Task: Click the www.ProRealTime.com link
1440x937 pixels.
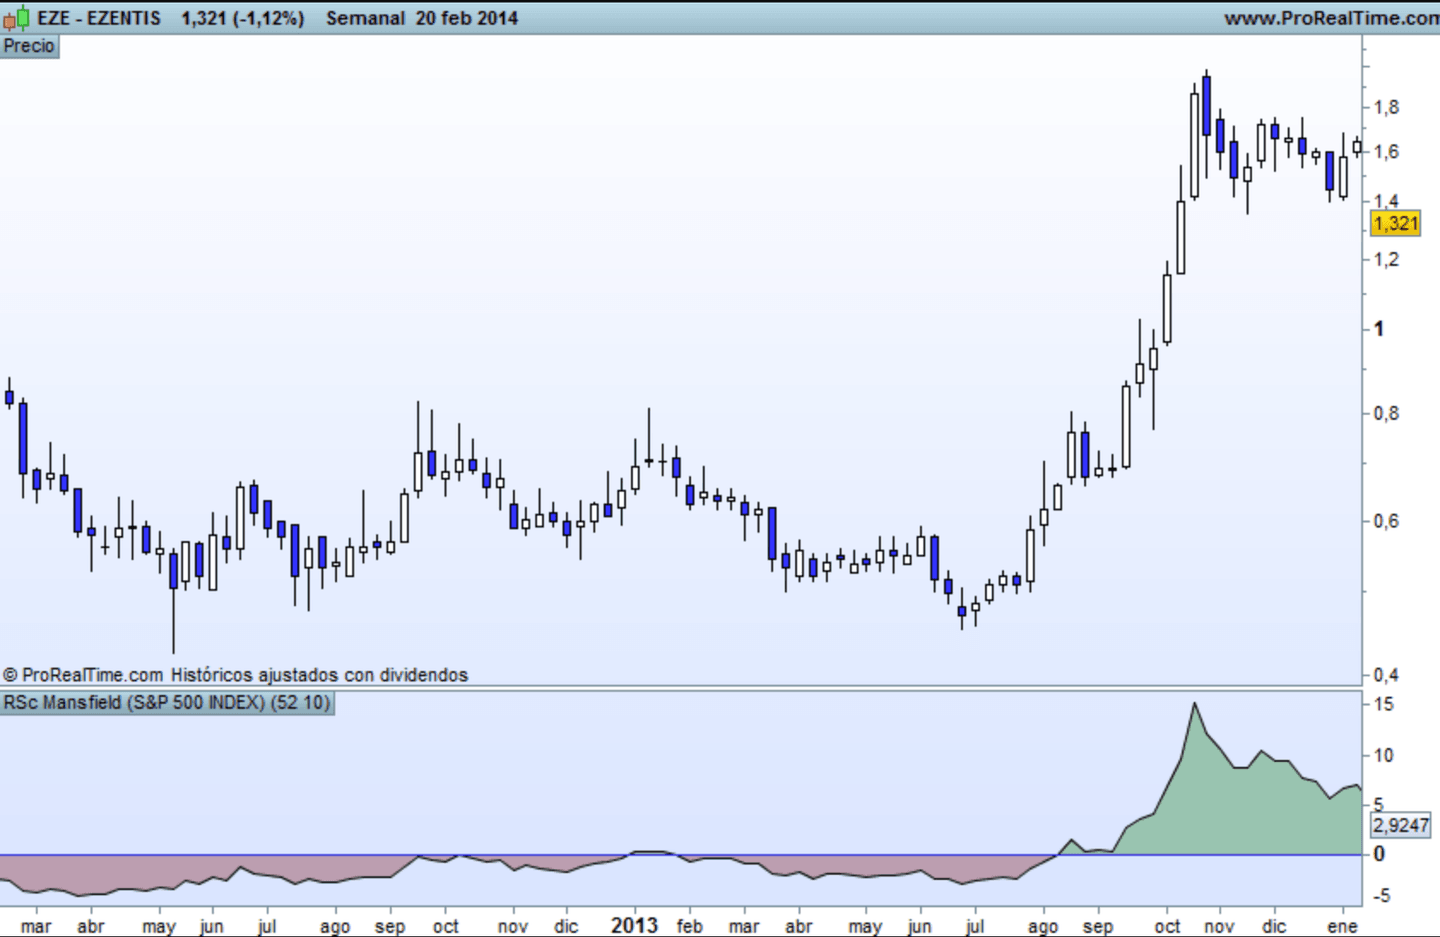Action: coord(1331,18)
